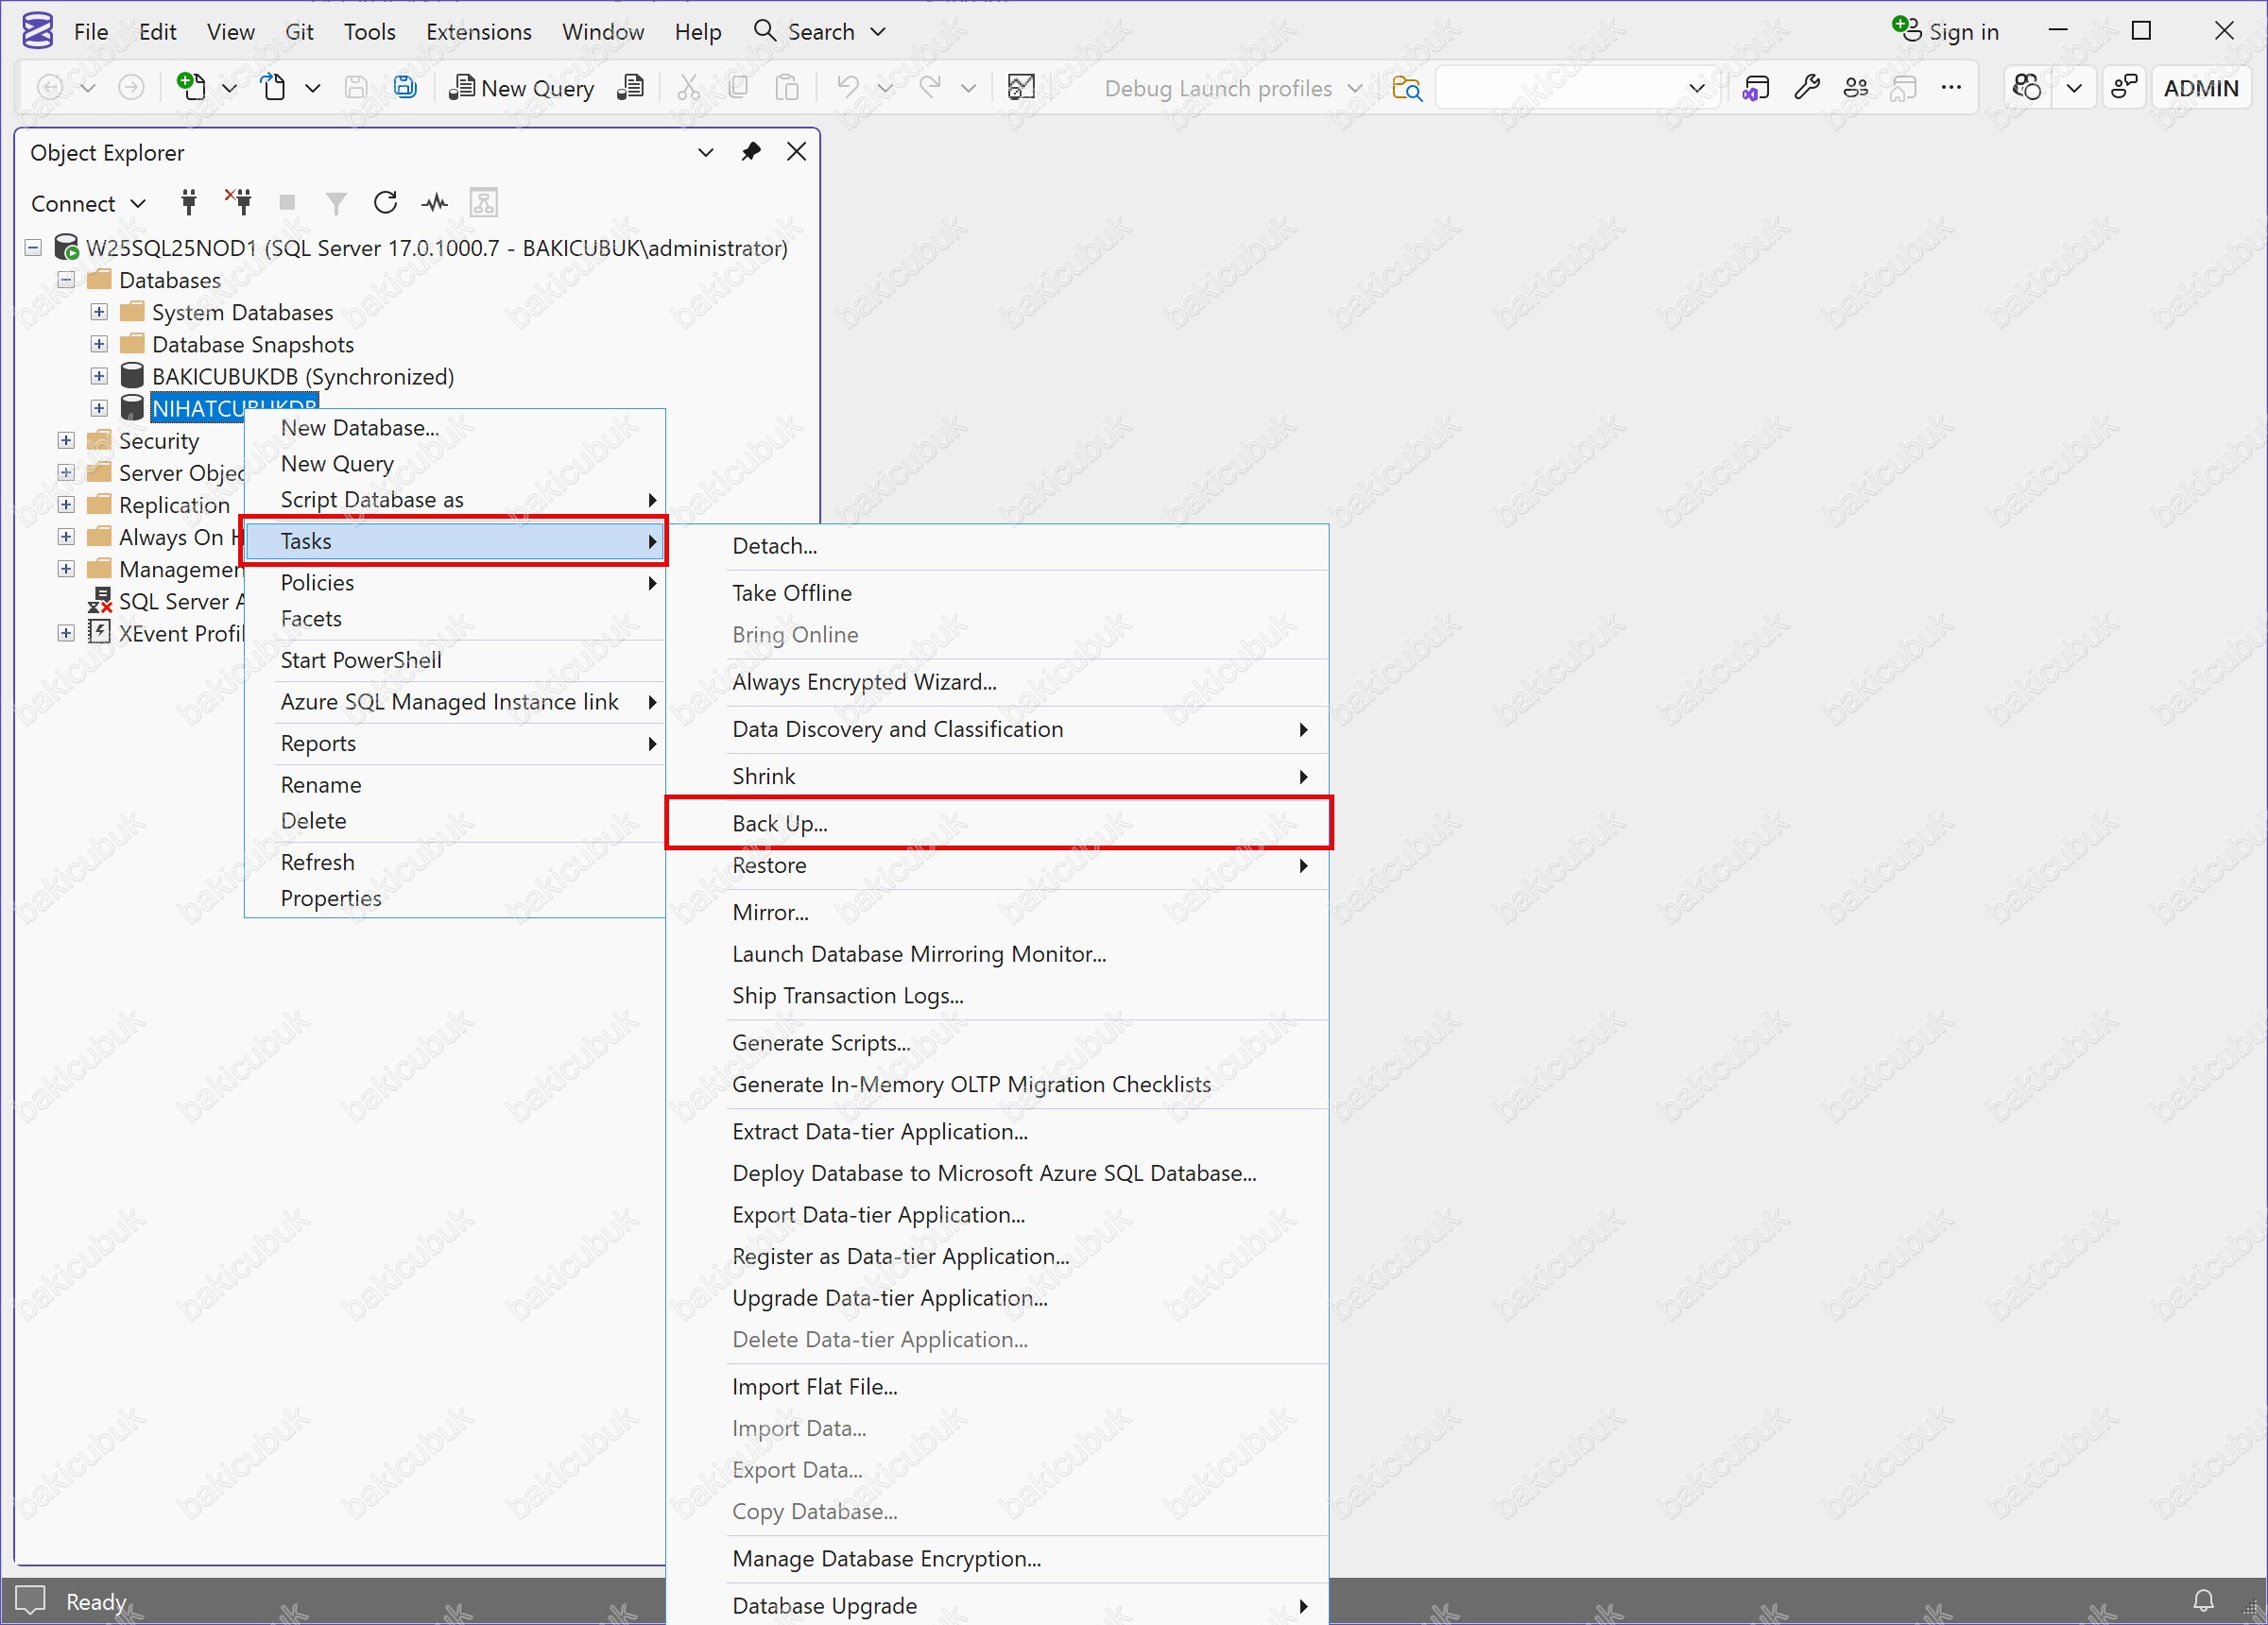This screenshot has height=1625, width=2268.
Task: Click the New Query toolbar button
Action: coord(522,88)
